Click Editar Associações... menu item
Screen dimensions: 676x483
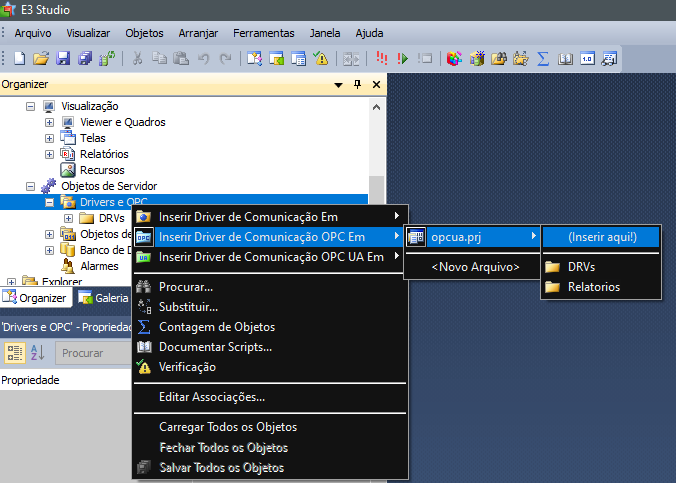(270, 397)
